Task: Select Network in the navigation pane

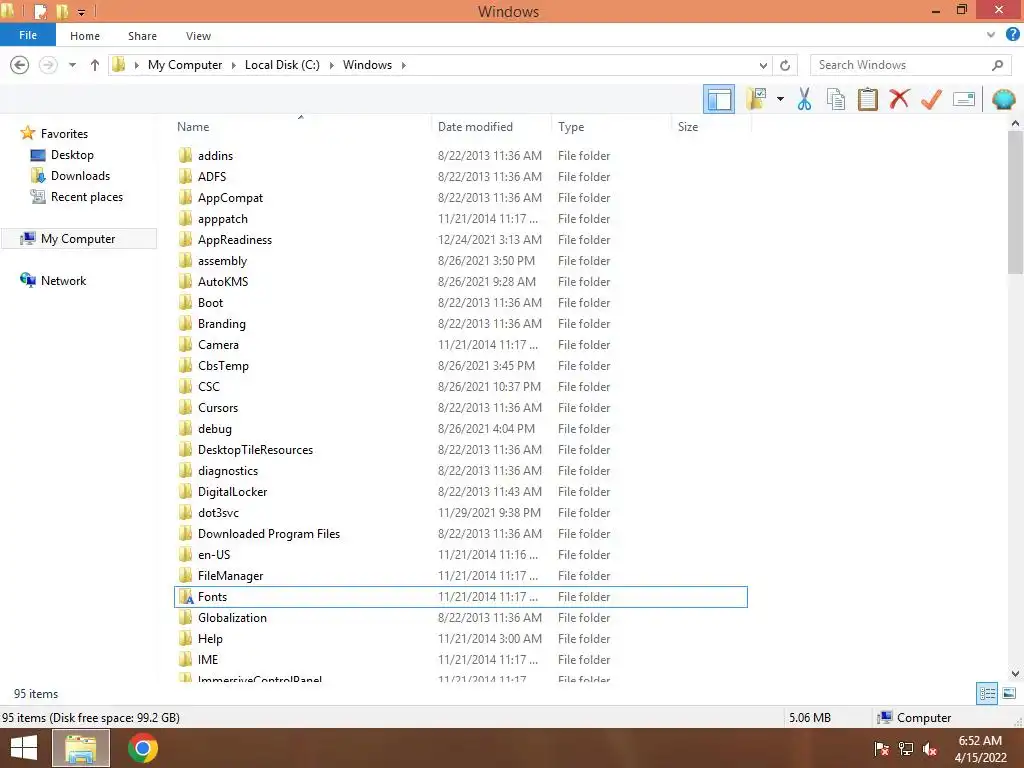Action: [63, 281]
